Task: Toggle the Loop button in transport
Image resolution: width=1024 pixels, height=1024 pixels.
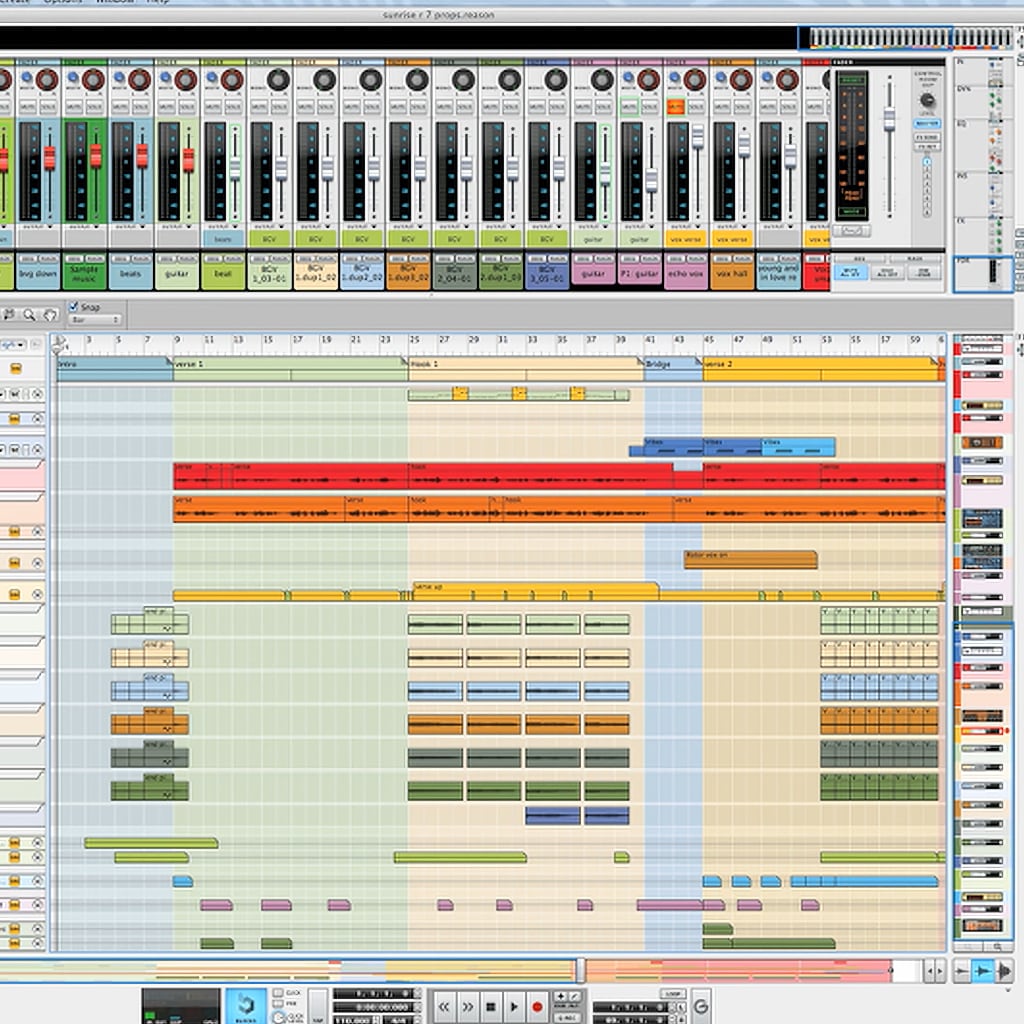Action: [x=672, y=993]
